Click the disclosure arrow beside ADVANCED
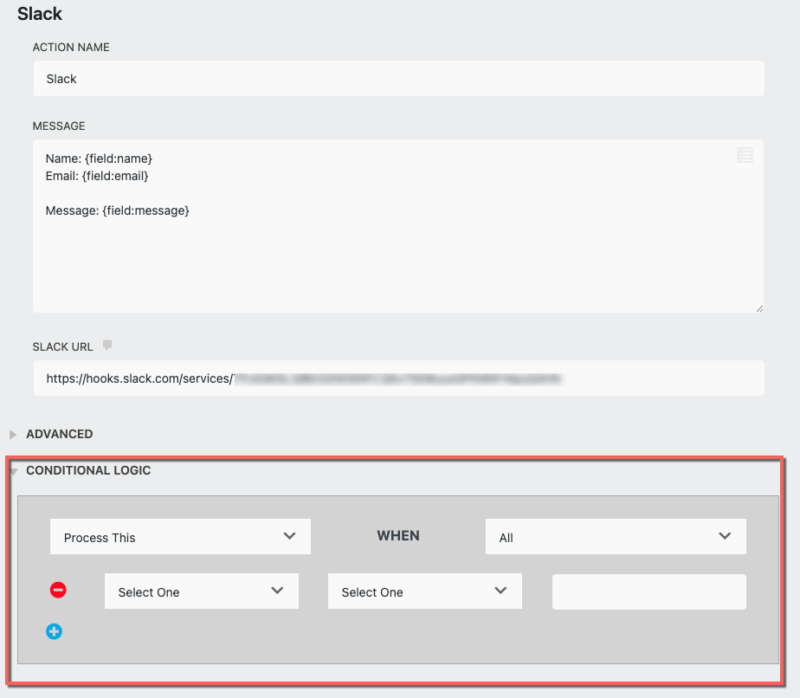 click(13, 434)
